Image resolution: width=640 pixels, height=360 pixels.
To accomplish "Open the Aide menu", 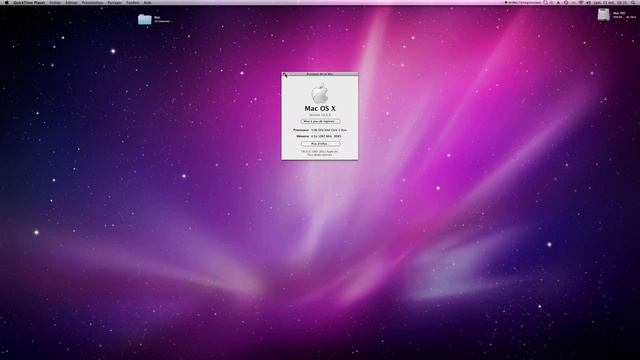I will click(148, 2).
